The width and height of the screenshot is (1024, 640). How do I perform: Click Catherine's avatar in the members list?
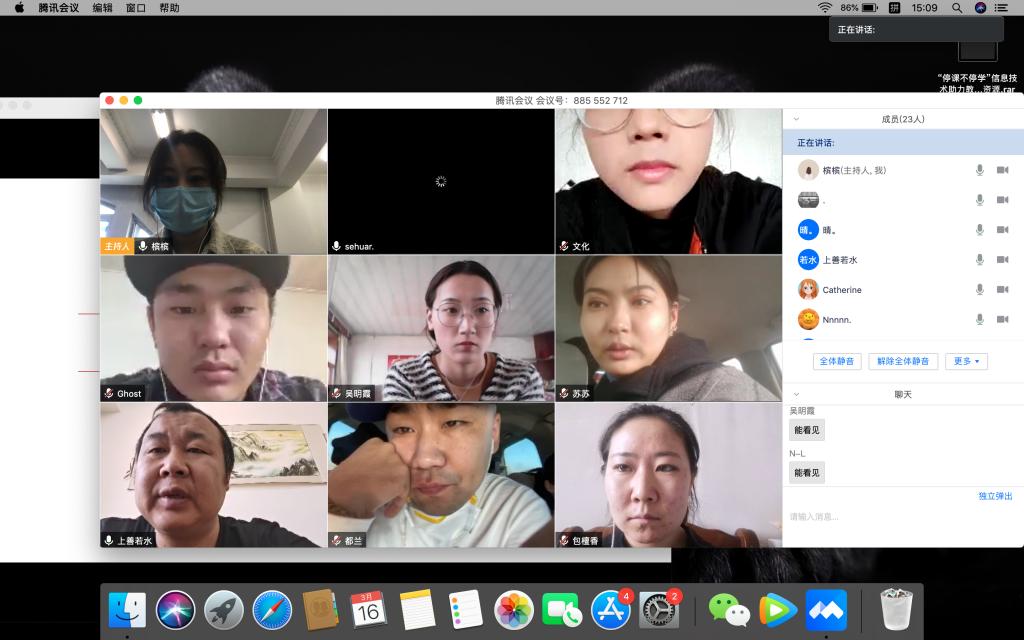pyautogui.click(x=808, y=290)
